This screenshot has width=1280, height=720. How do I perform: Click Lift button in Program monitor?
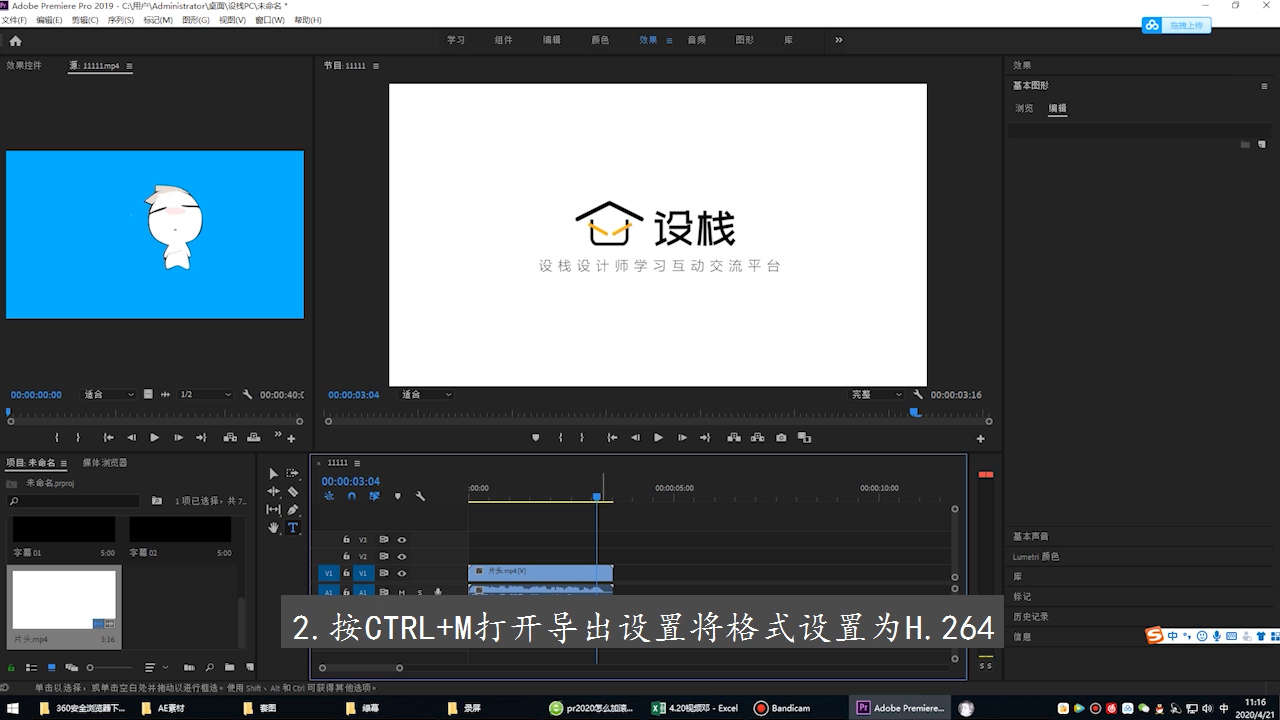coord(734,437)
